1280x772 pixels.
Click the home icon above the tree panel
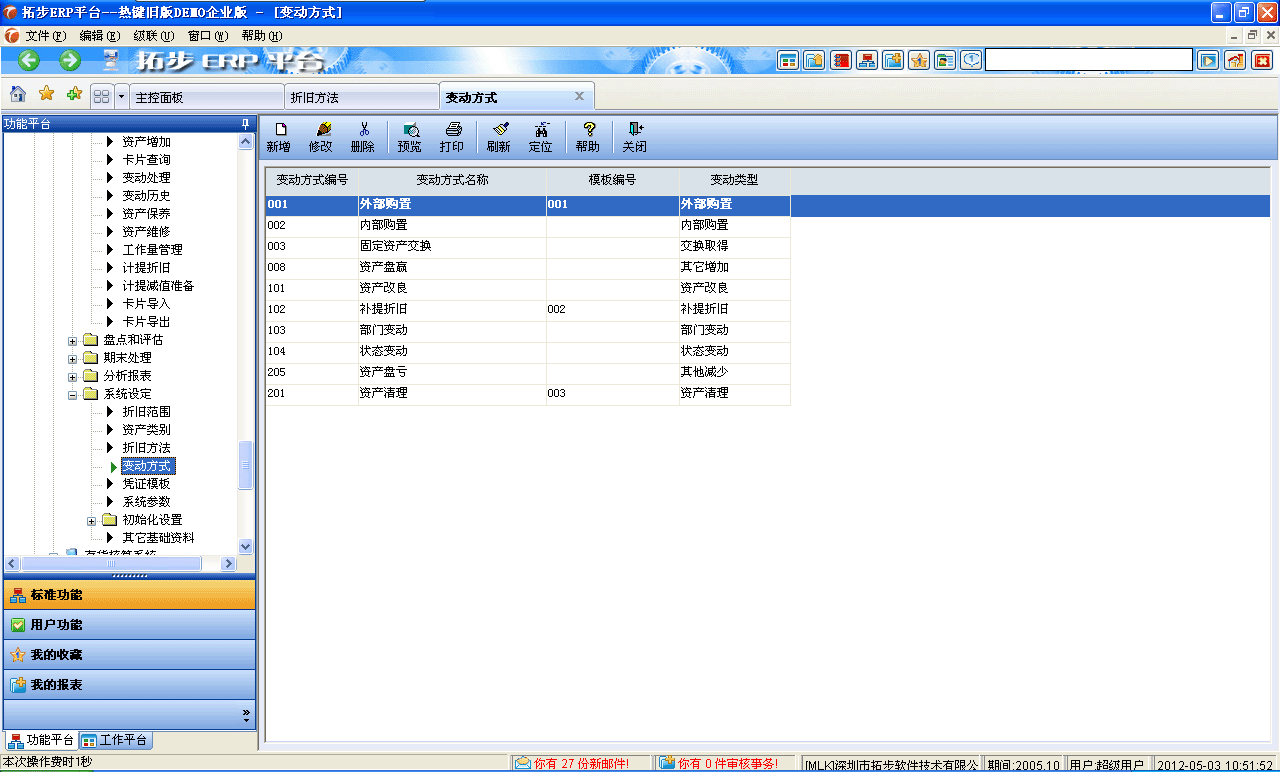pos(17,95)
